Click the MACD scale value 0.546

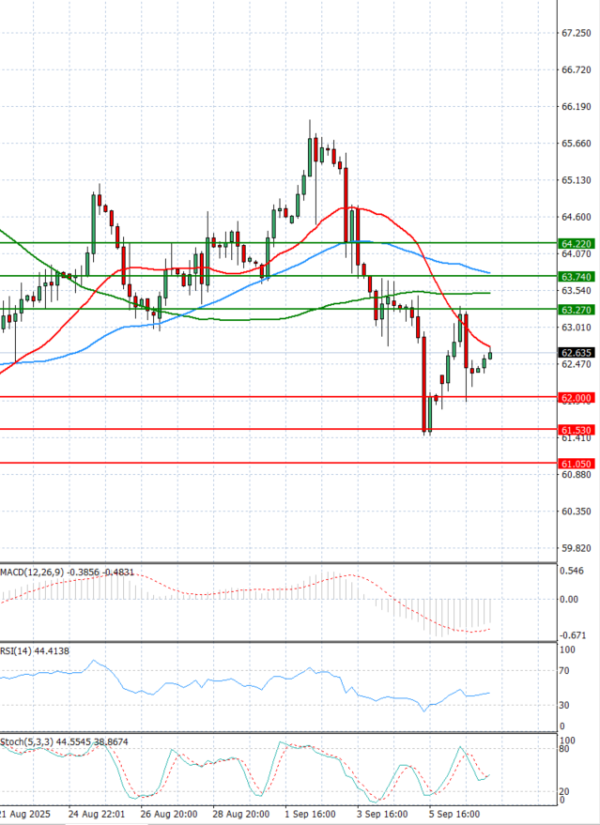coord(572,571)
